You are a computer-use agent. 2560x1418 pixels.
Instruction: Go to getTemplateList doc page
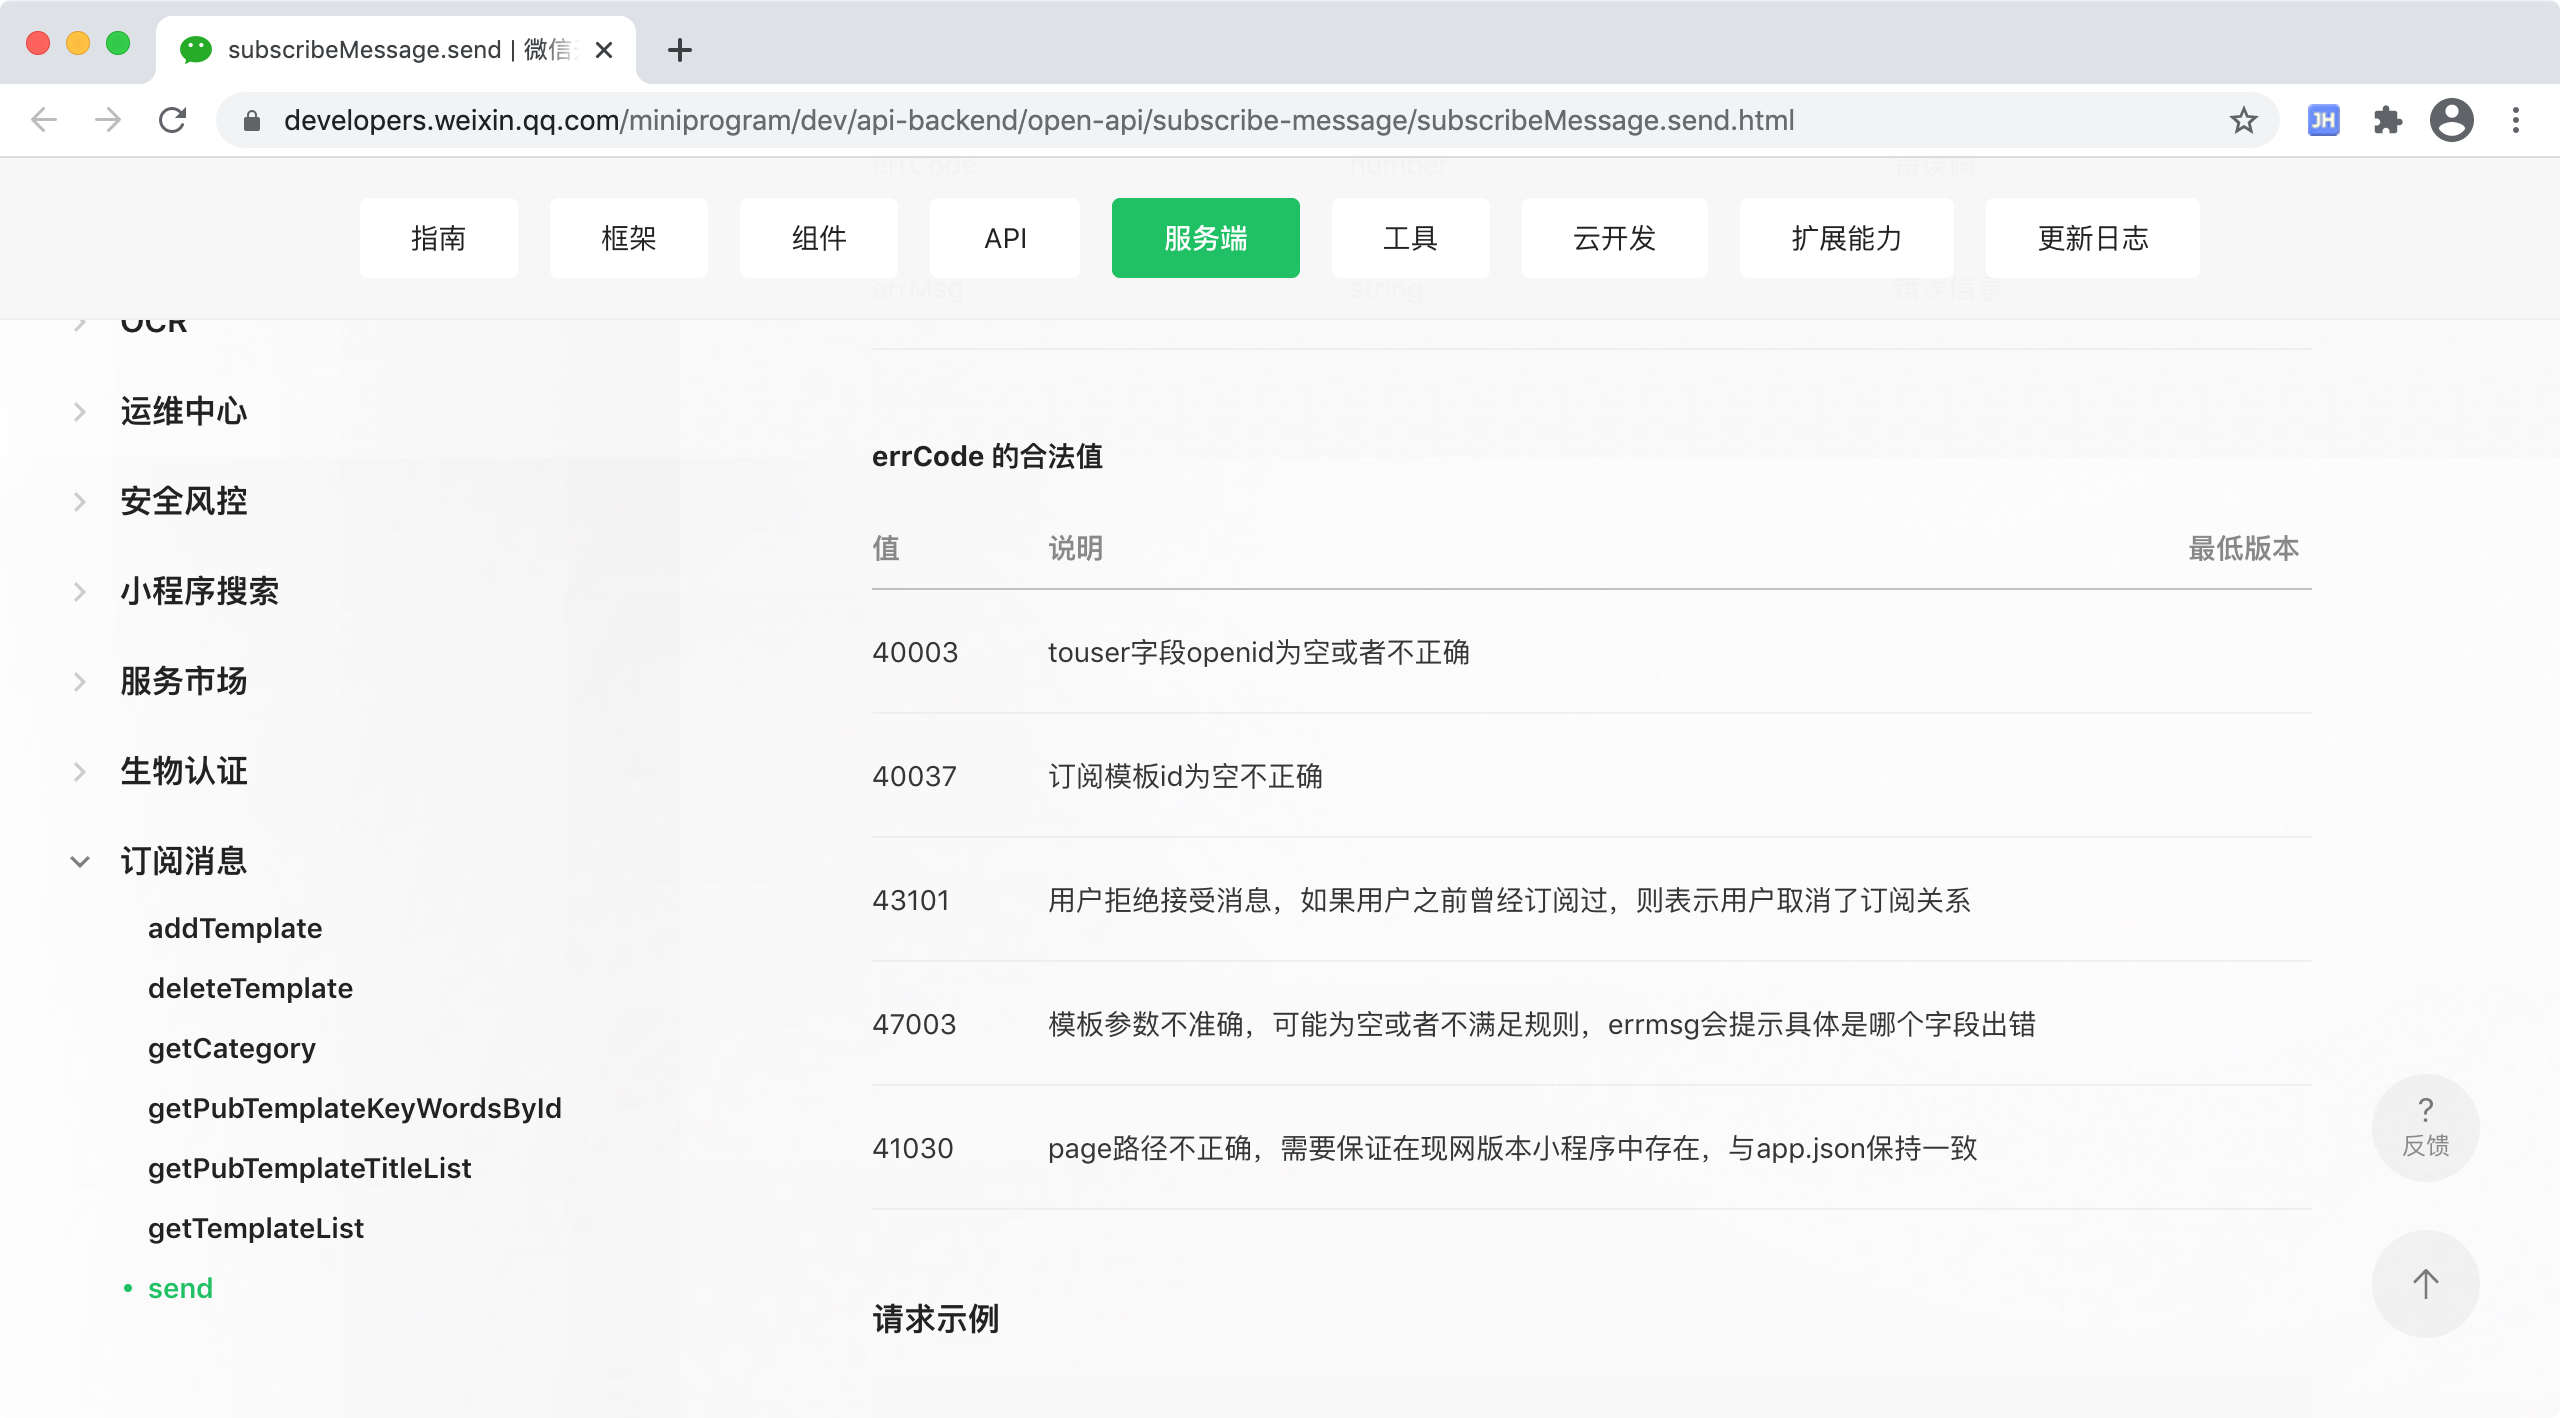pyautogui.click(x=256, y=1228)
